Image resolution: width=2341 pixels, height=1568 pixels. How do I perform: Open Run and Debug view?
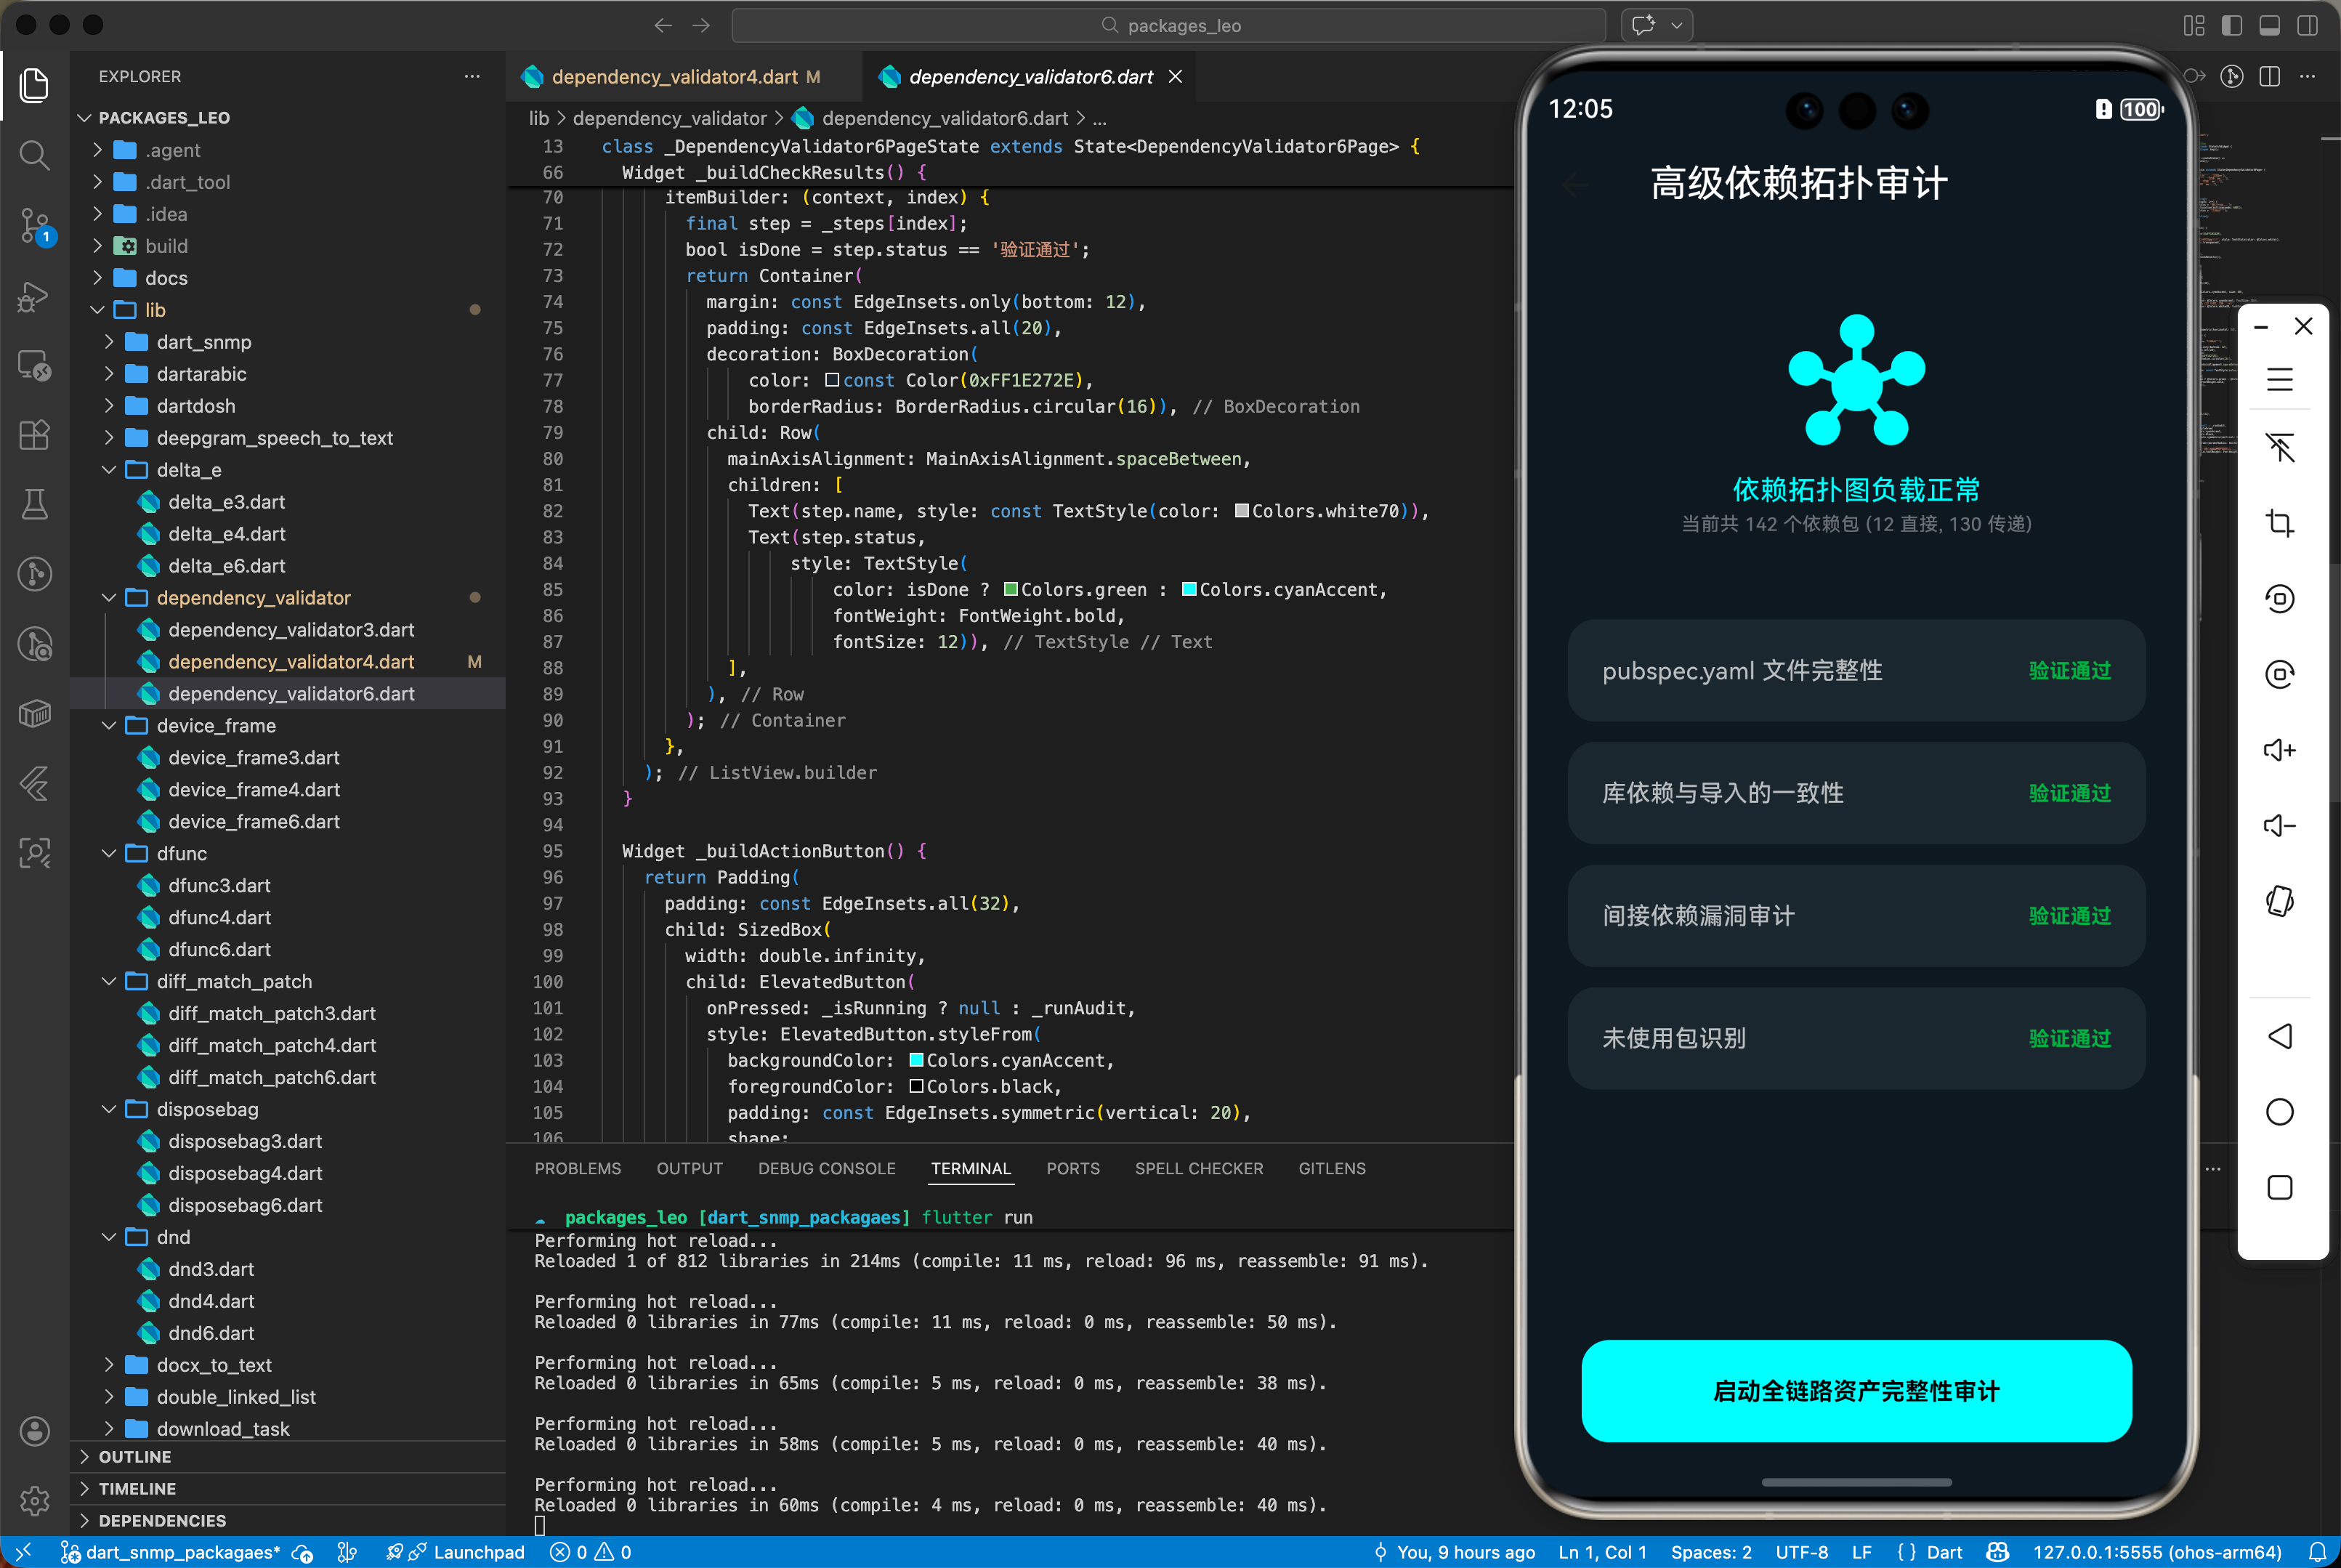coord(34,296)
